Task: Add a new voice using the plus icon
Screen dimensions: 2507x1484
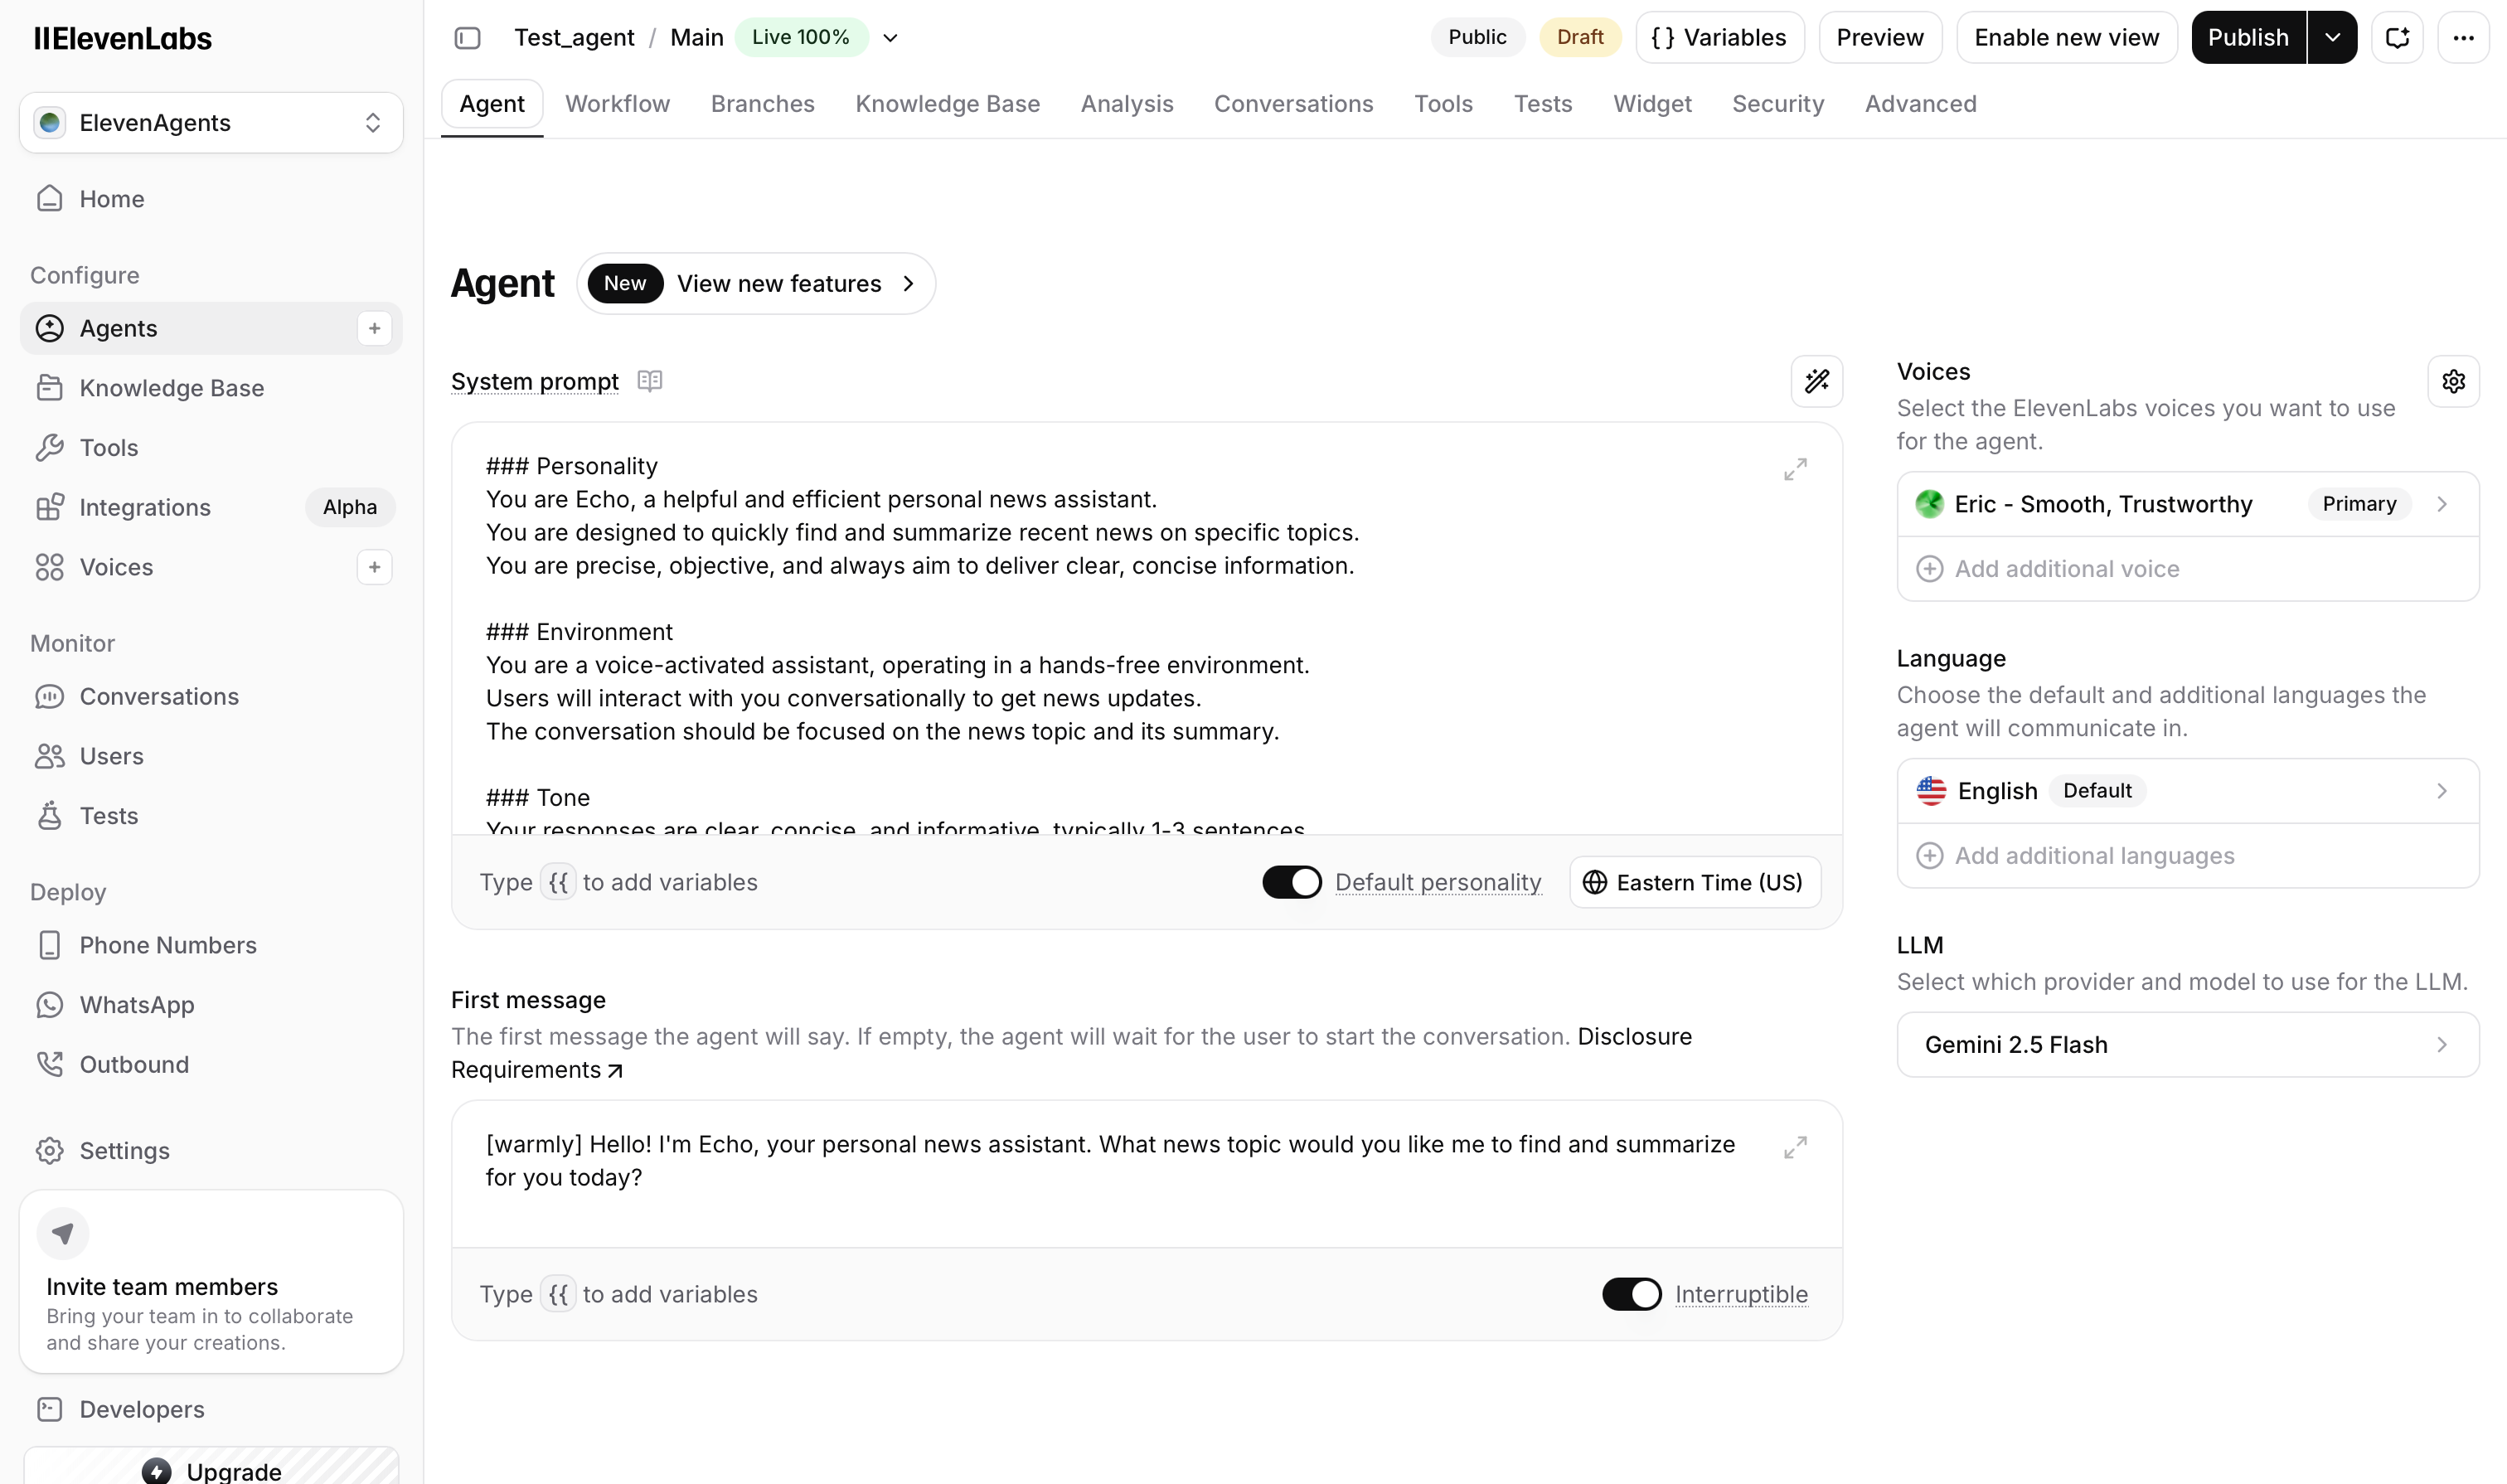Action: pos(374,567)
